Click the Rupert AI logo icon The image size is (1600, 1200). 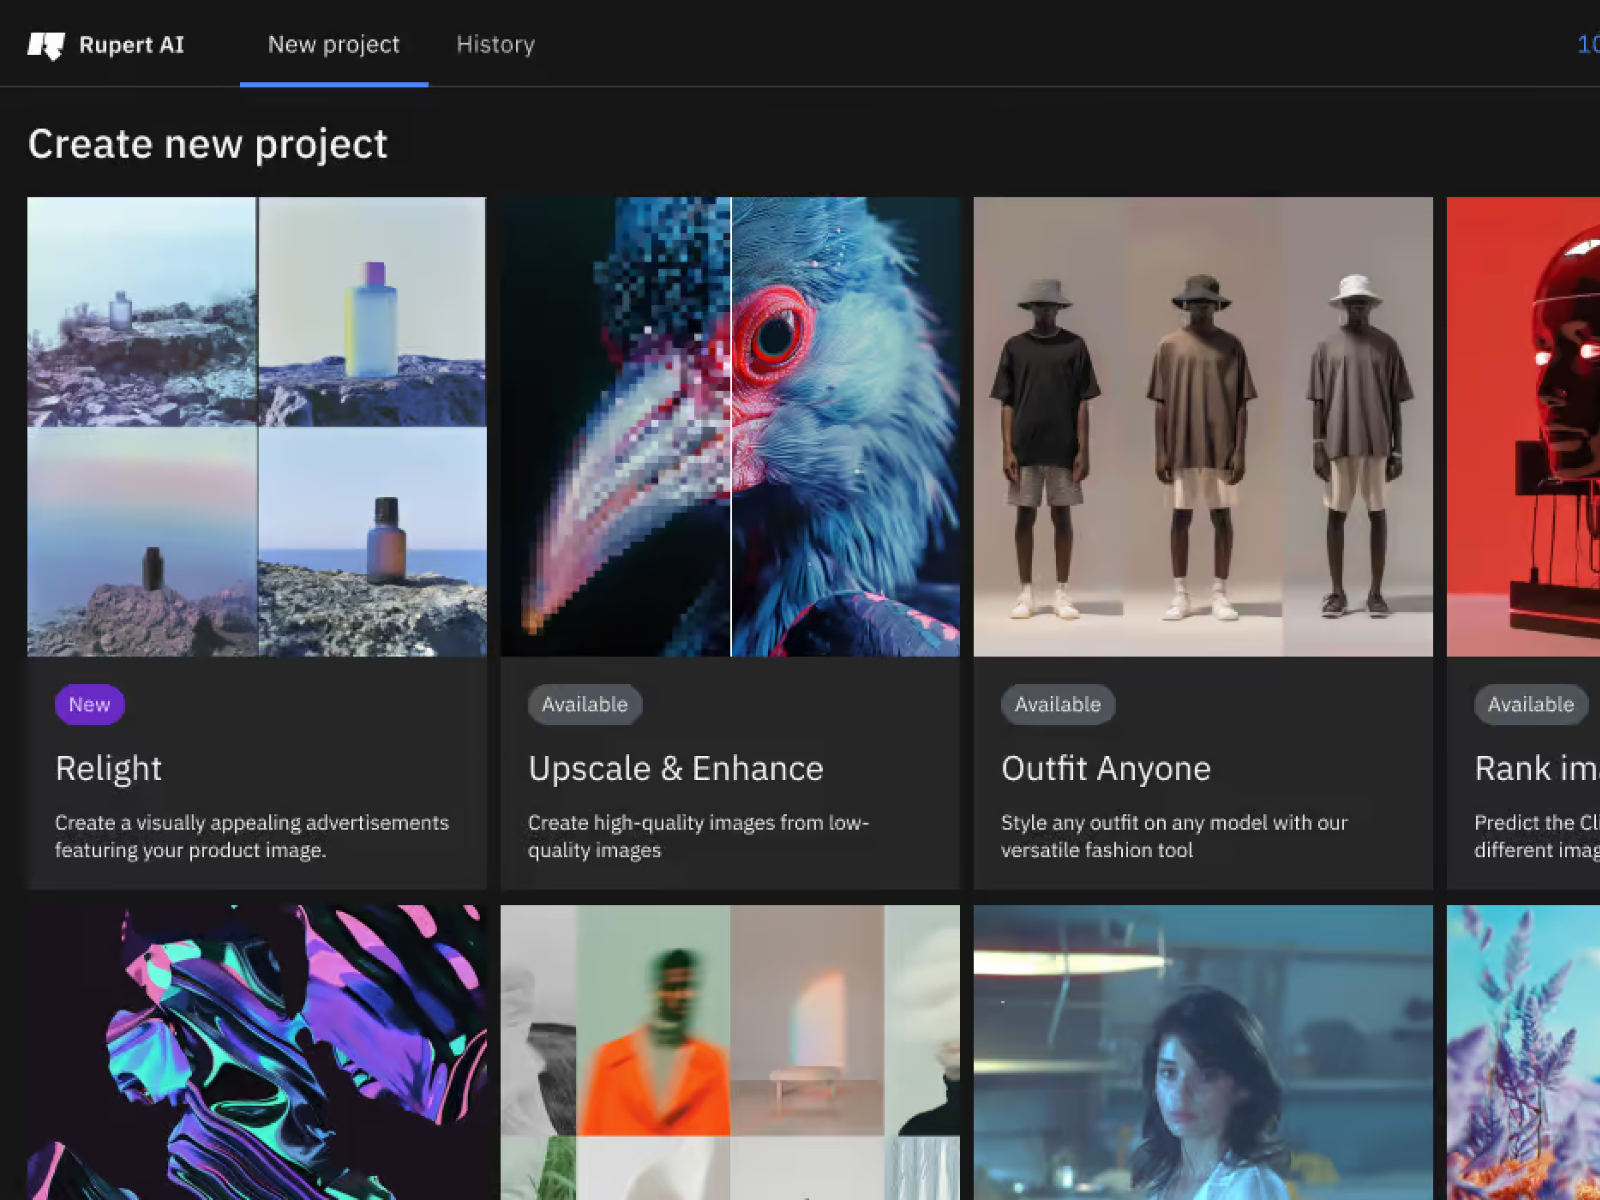pos(46,45)
